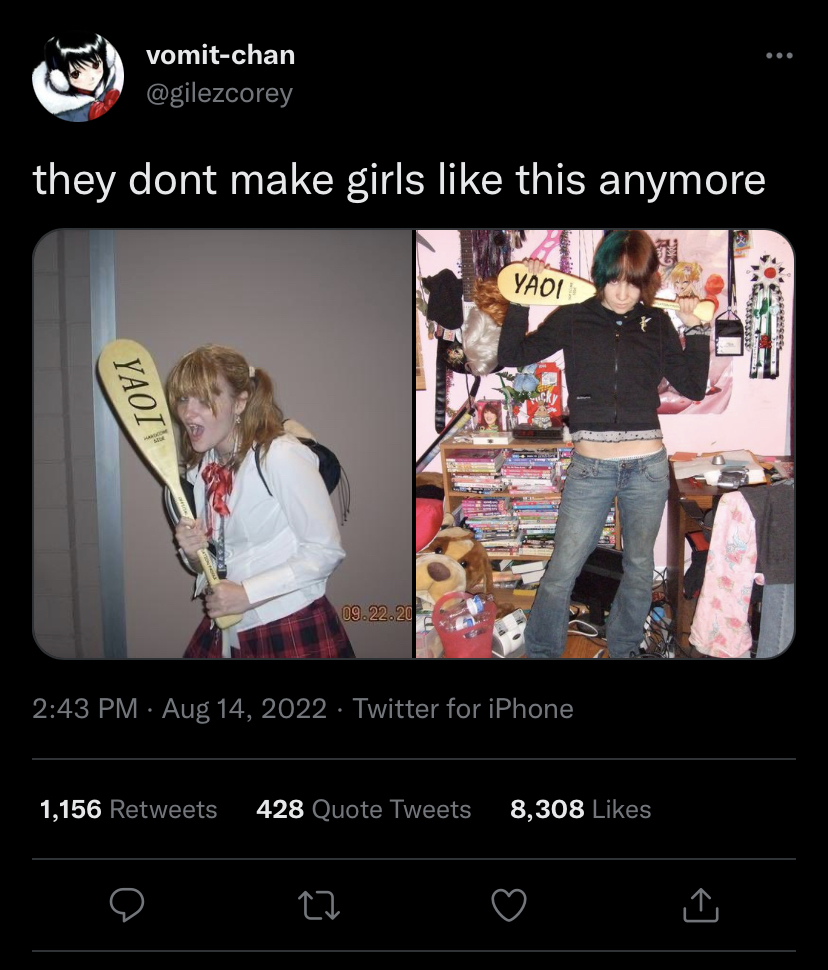This screenshot has width=828, height=970.
Task: Open vomit-chan's profile avatar
Action: [x=78, y=77]
